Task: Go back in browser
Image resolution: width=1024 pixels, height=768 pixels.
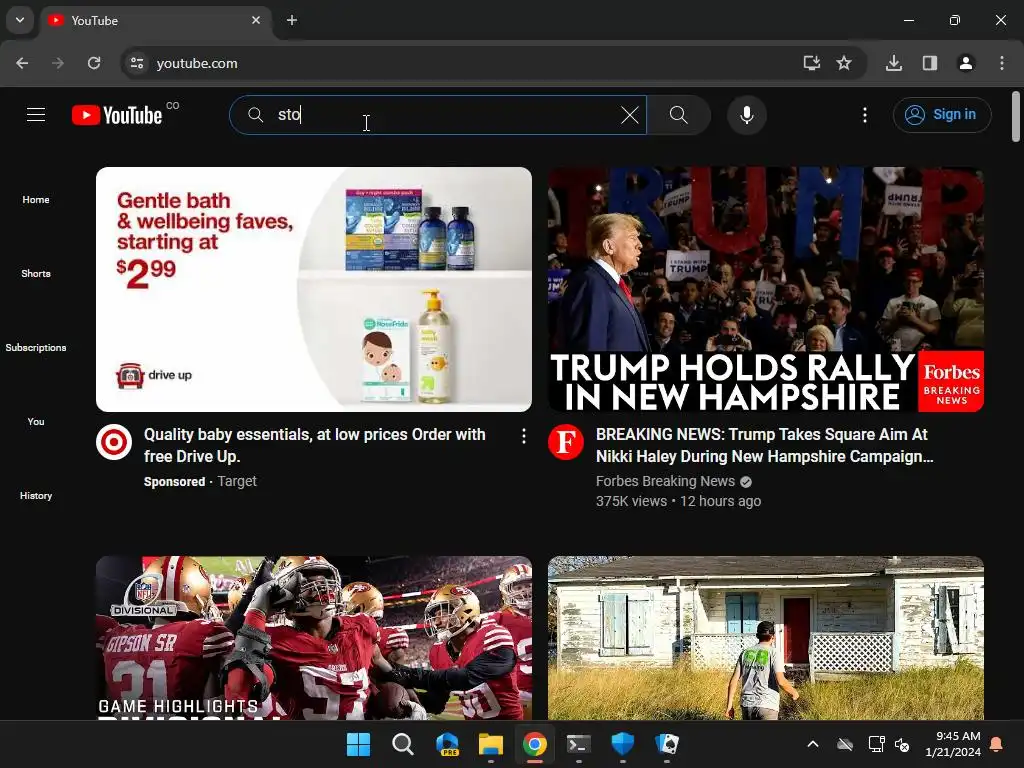Action: [22, 63]
